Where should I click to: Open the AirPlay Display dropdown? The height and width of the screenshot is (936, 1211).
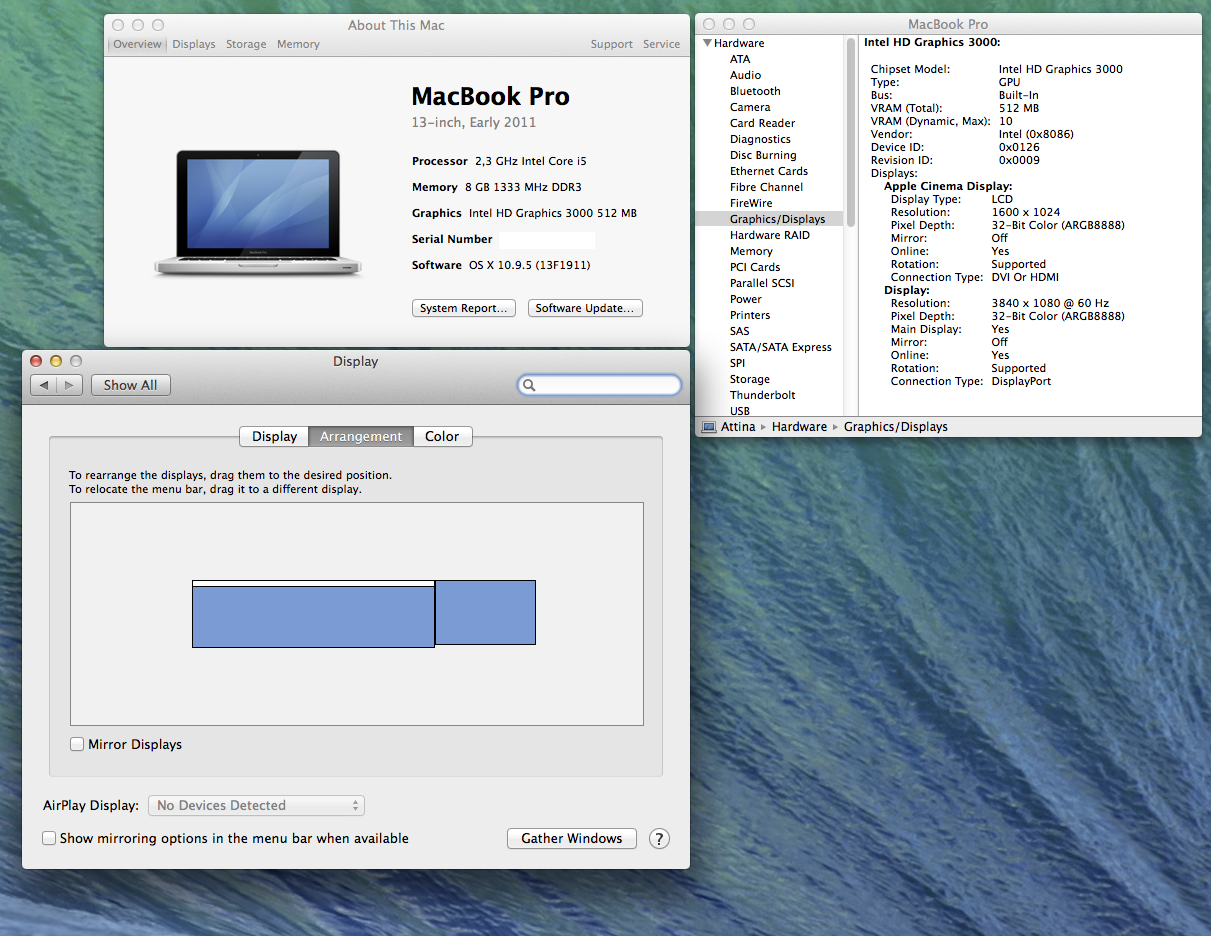click(x=256, y=805)
